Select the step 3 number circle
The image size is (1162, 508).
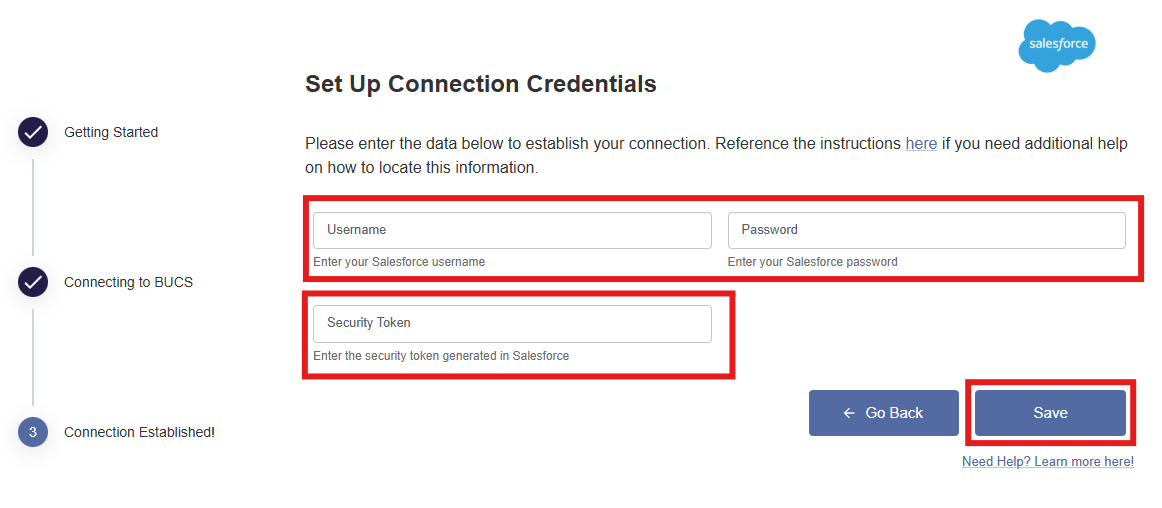coord(33,432)
